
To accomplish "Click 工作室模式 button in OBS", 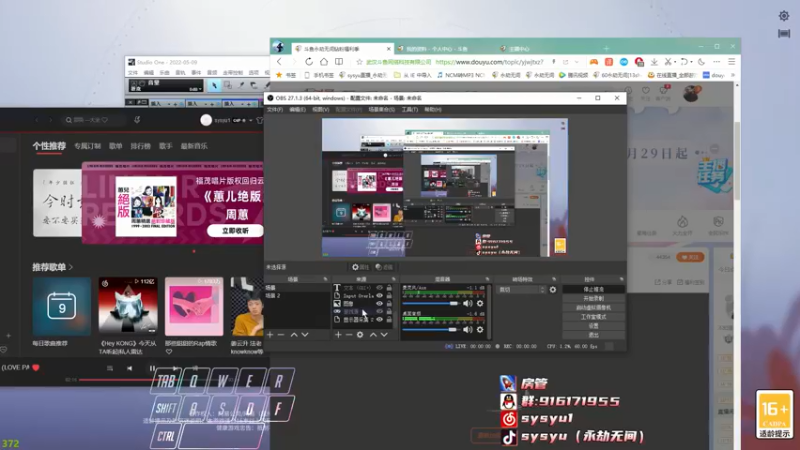I will [x=593, y=317].
